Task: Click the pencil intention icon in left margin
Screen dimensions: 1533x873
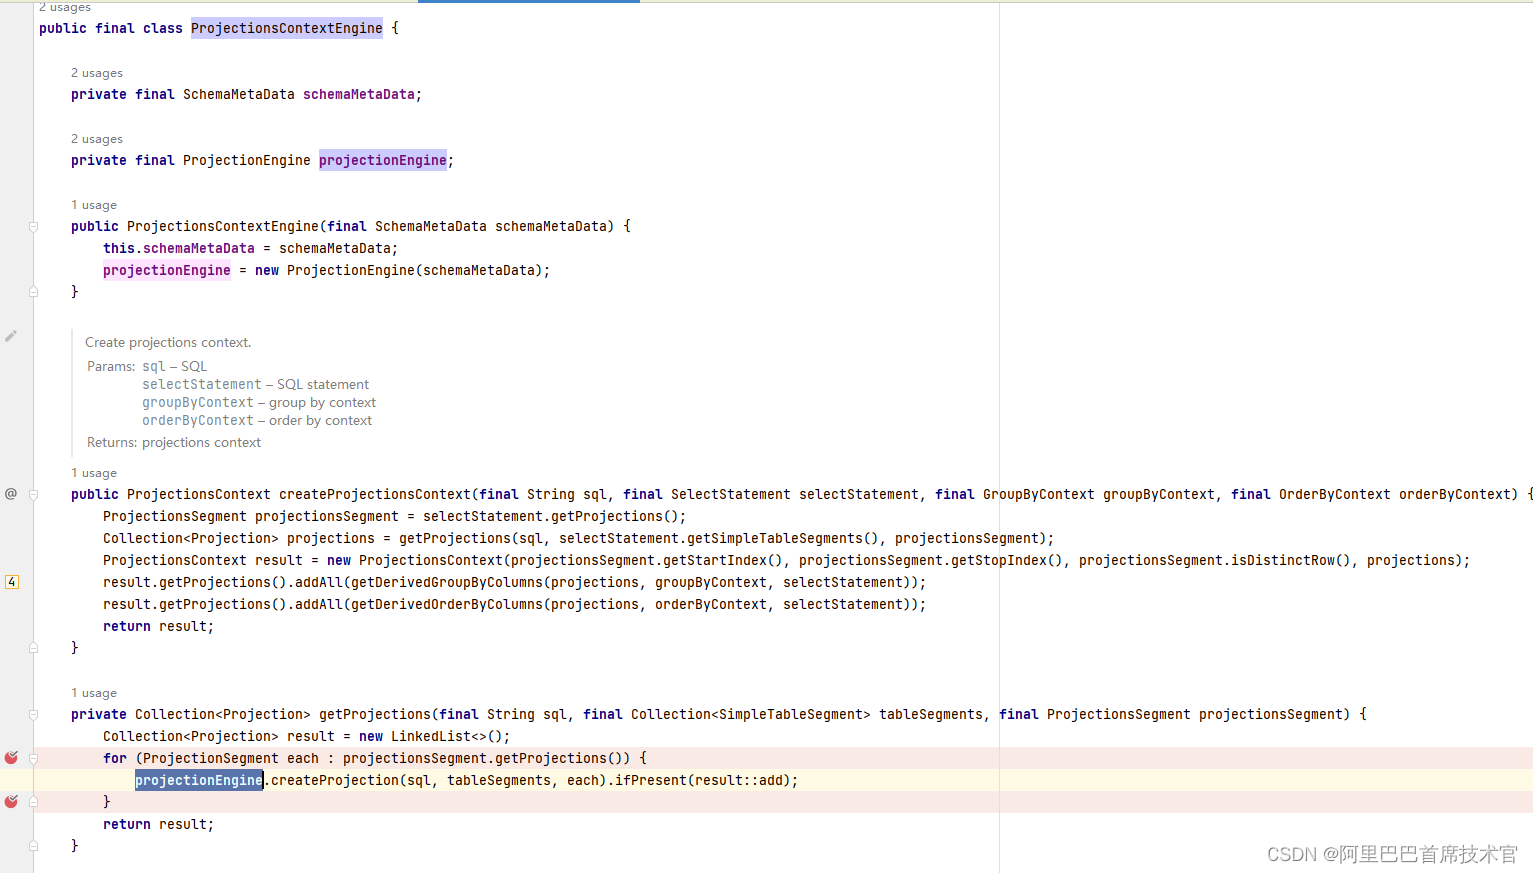Action: coord(11,335)
